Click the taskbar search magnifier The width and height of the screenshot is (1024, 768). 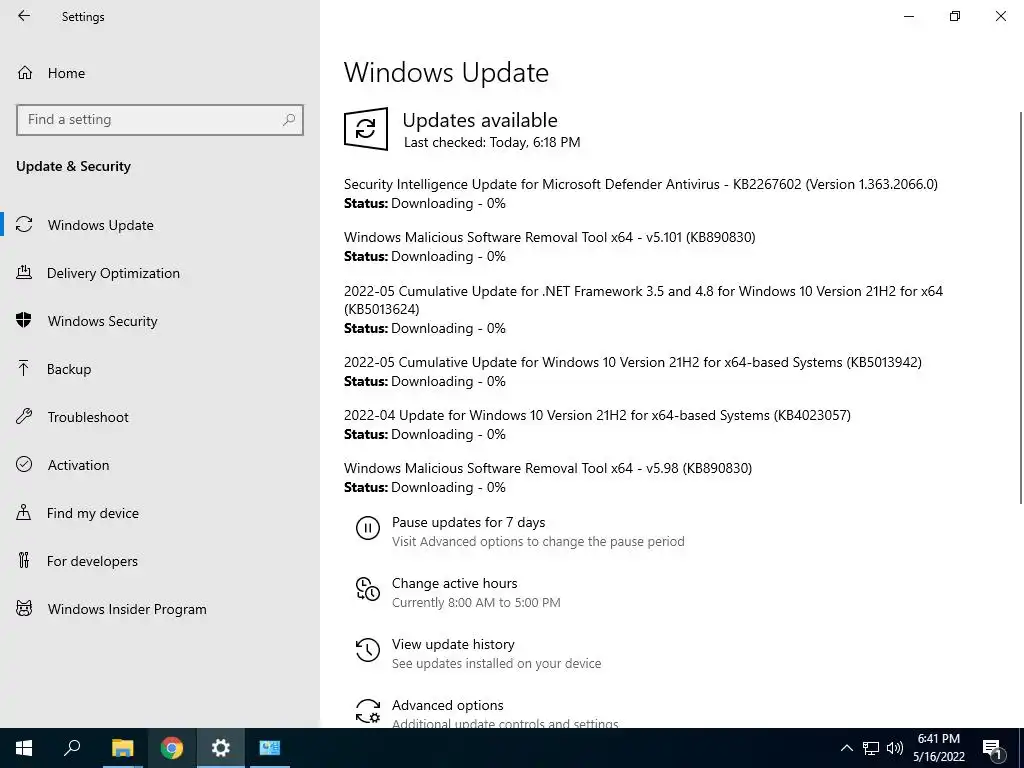(72, 748)
